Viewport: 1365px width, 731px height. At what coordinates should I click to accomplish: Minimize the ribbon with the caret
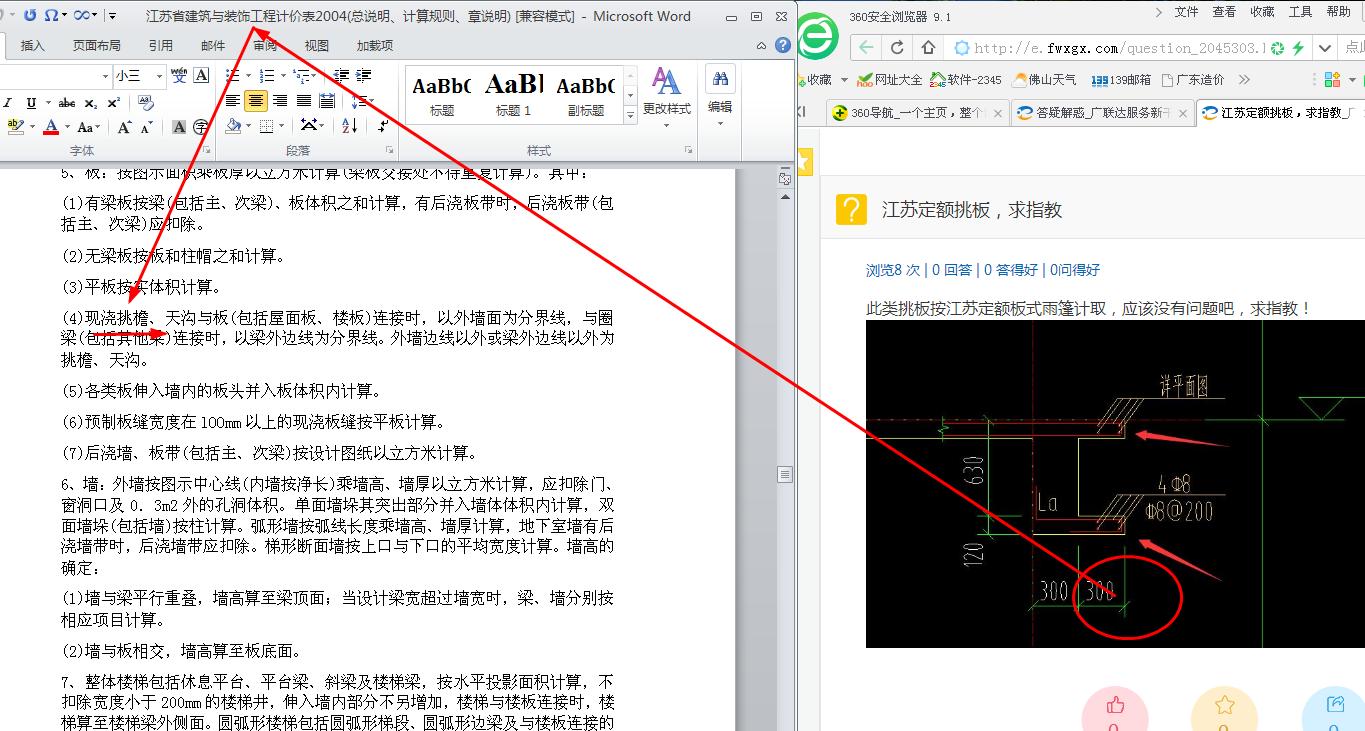click(x=763, y=46)
